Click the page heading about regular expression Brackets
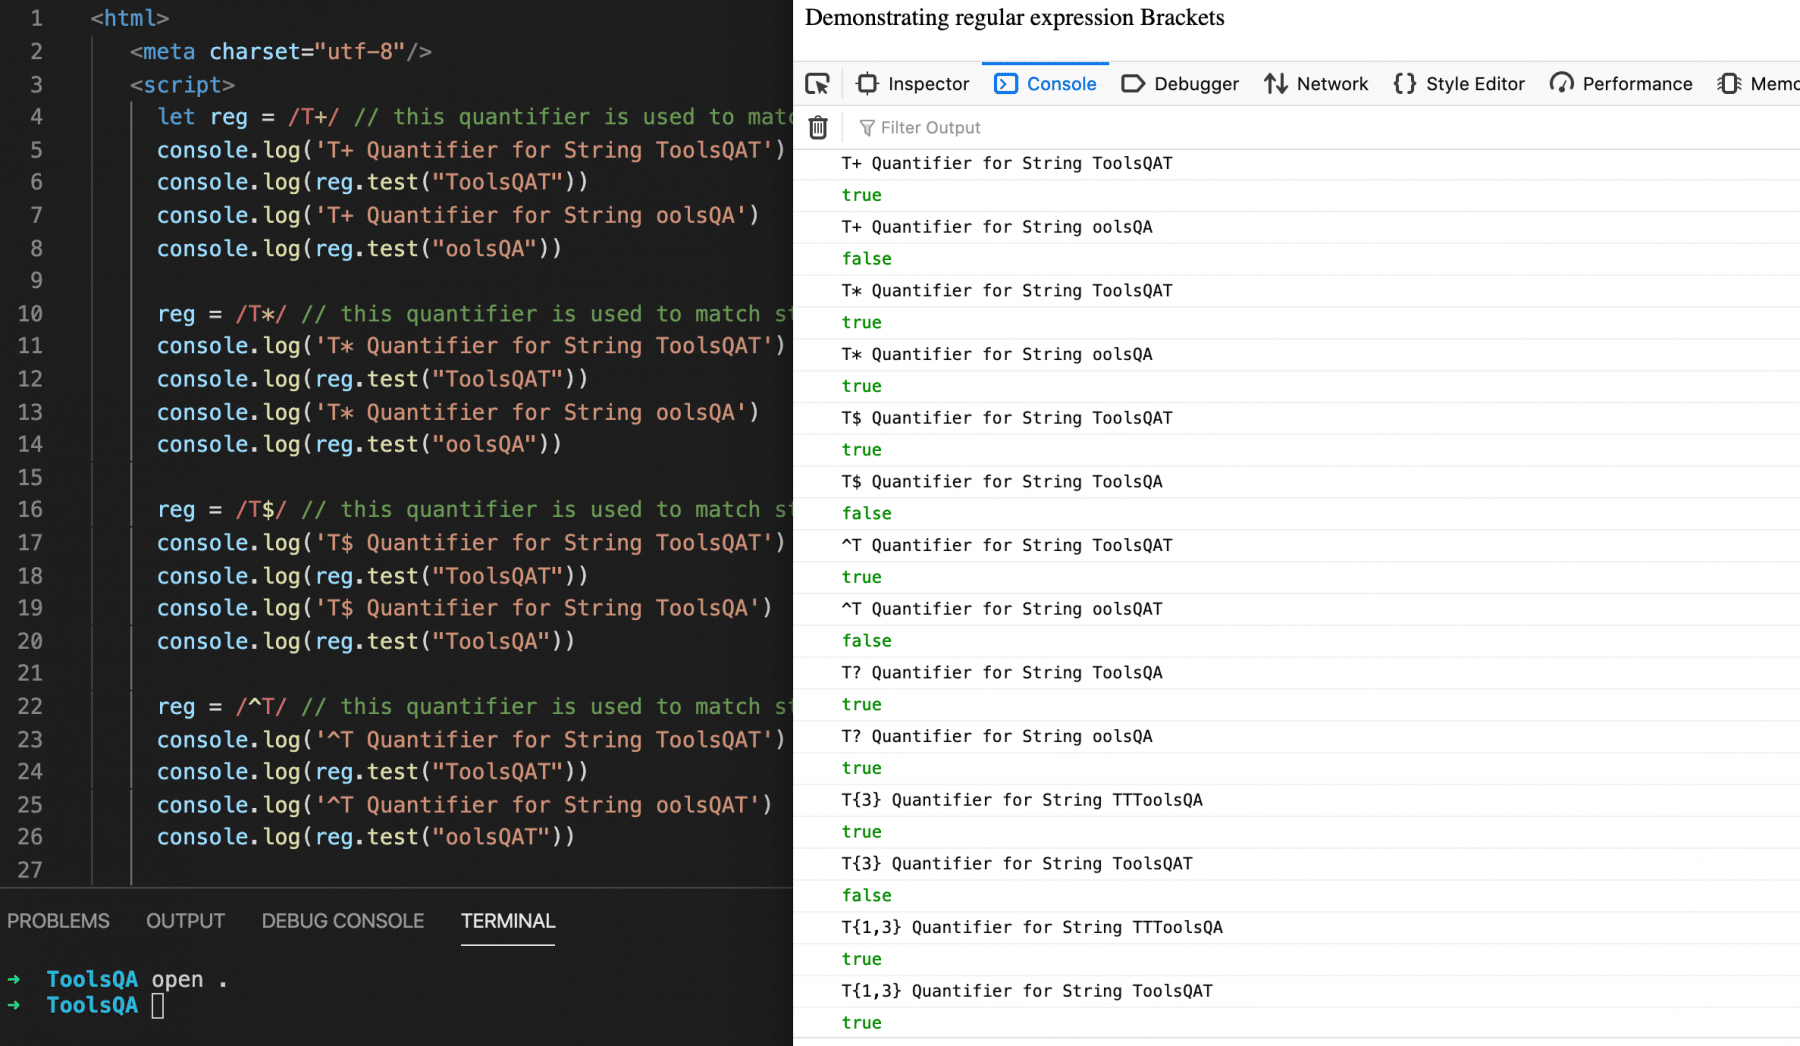Viewport: 1800px width, 1046px height. click(x=1014, y=18)
